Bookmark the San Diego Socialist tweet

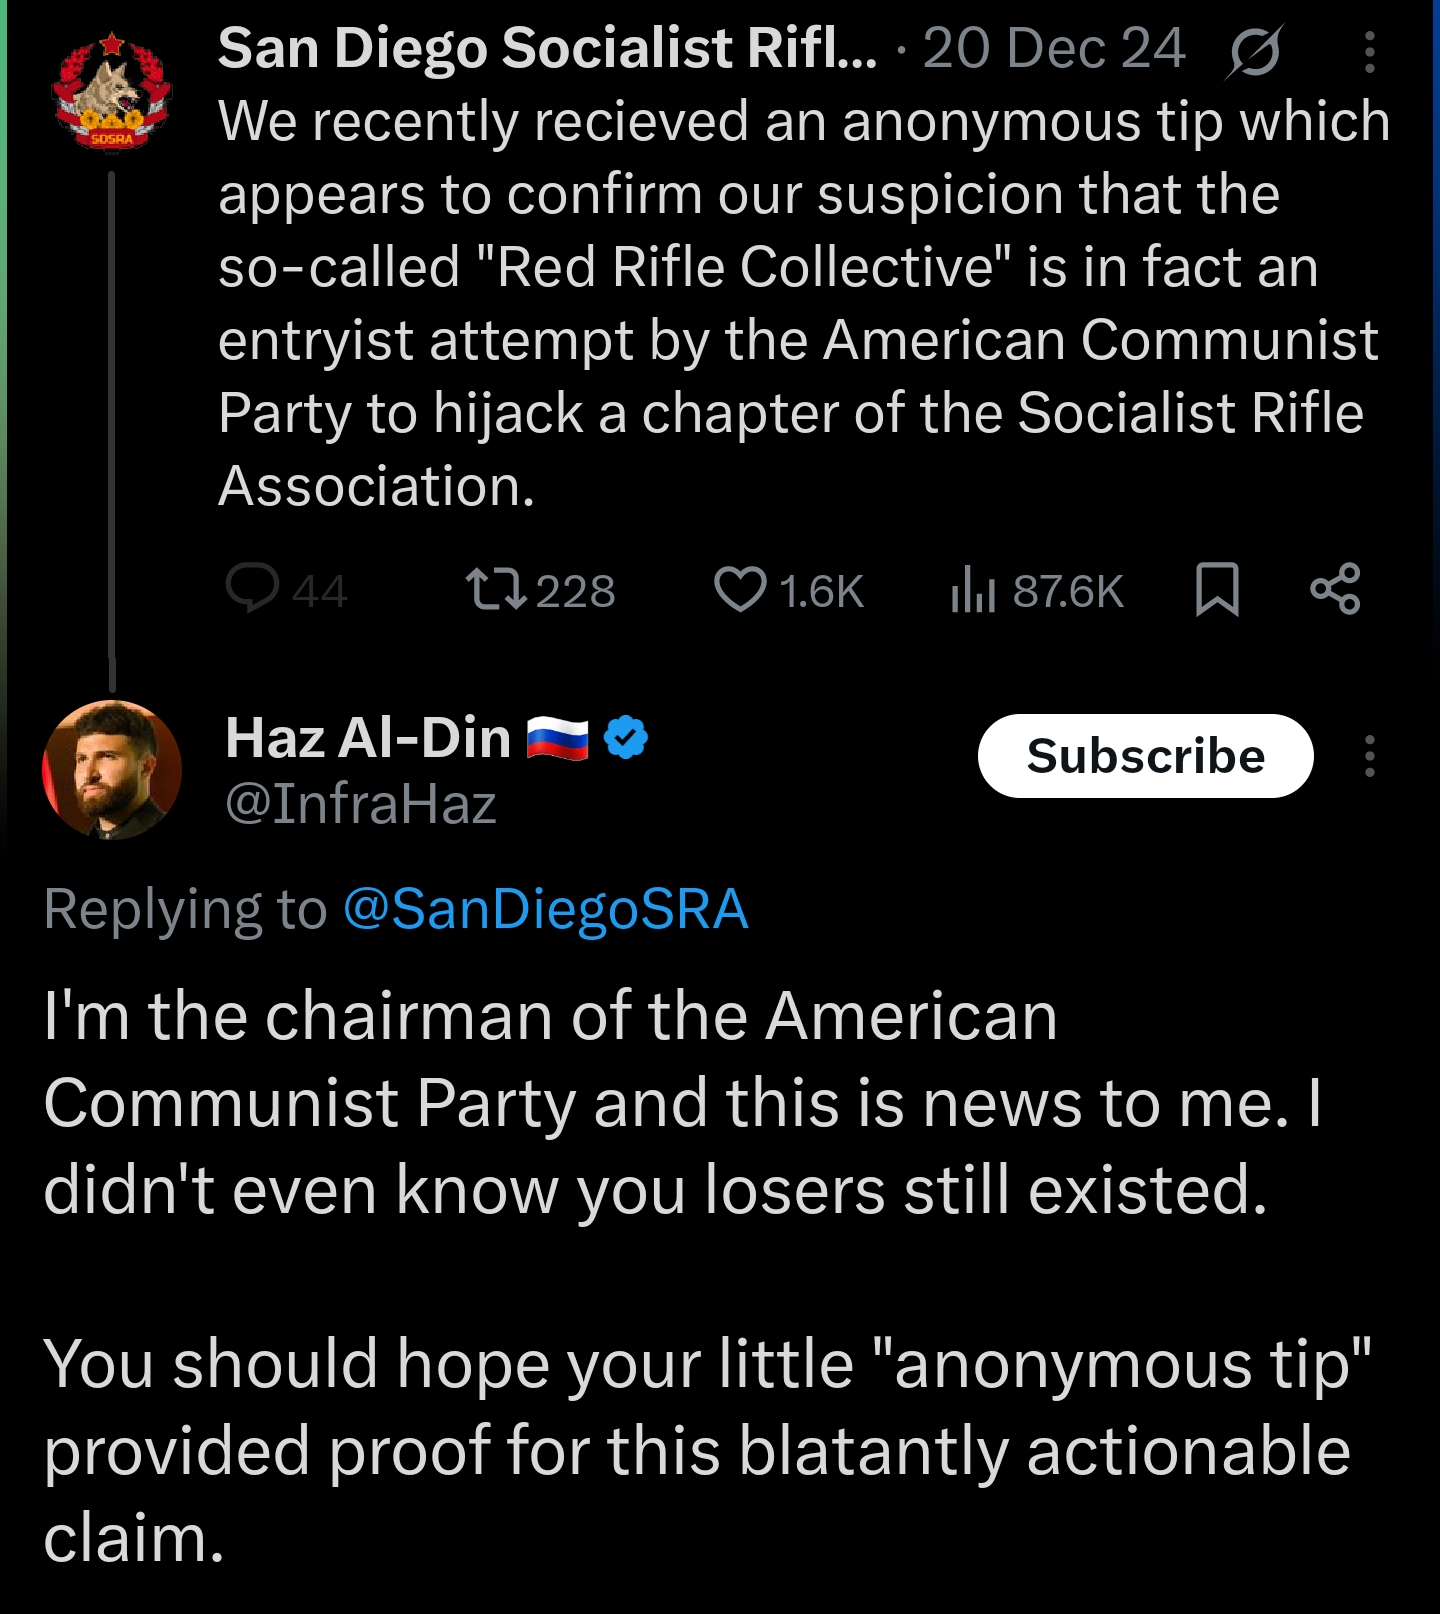pos(1217,589)
